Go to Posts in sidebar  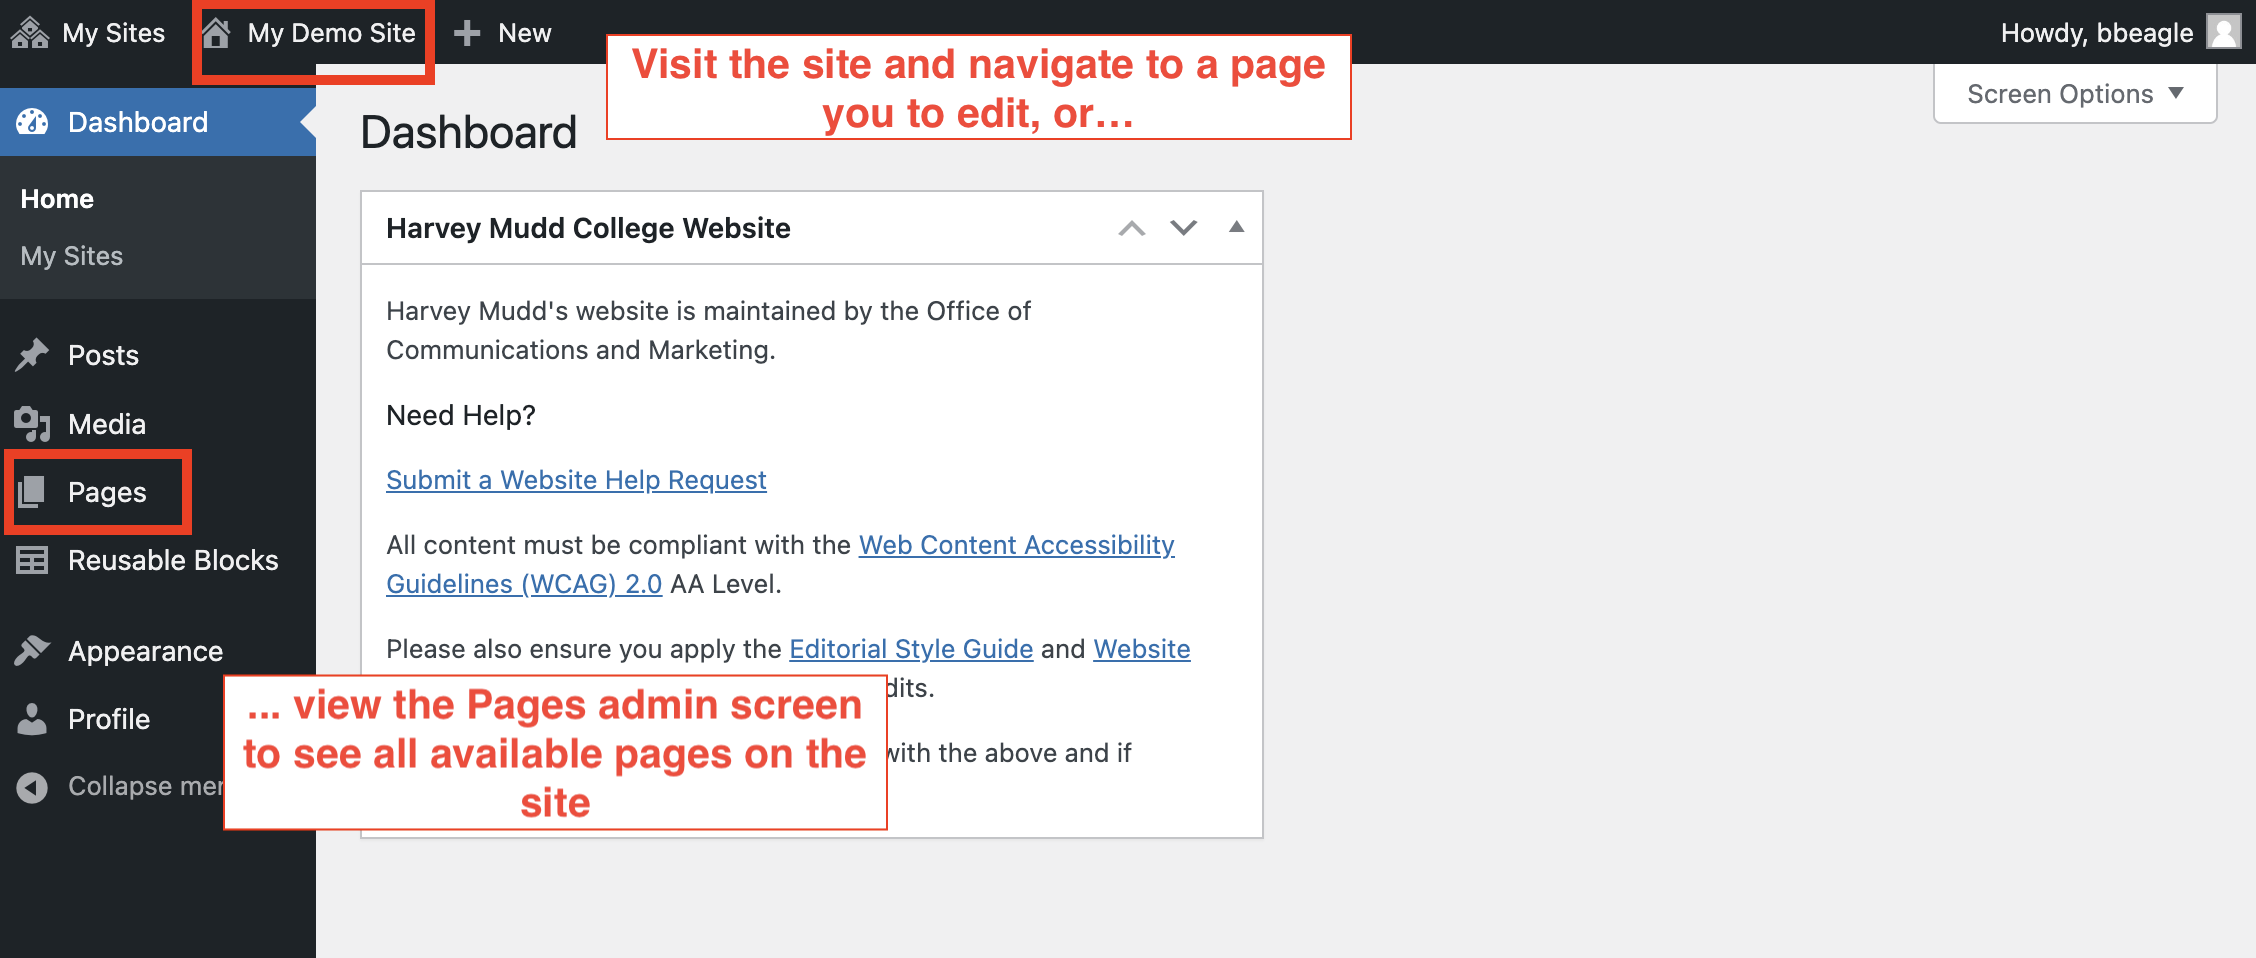pos(103,355)
